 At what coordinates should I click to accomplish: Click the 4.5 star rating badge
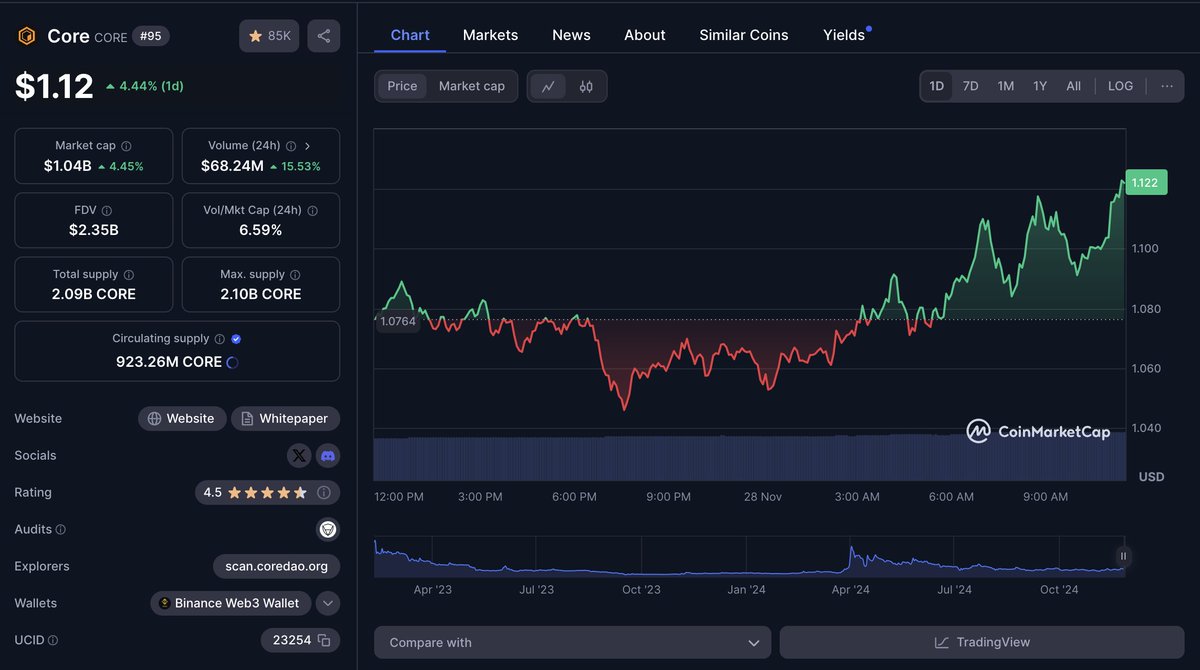(x=267, y=493)
